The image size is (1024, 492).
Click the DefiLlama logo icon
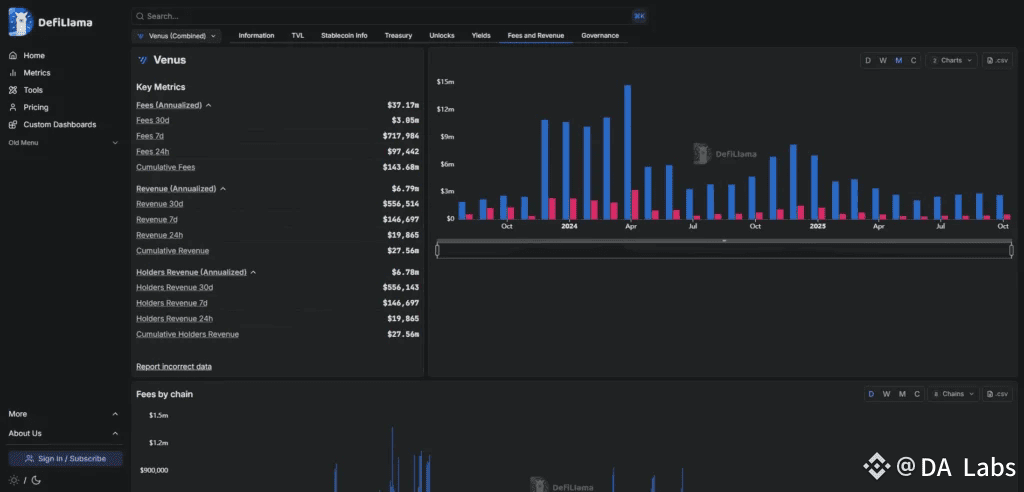pos(20,22)
